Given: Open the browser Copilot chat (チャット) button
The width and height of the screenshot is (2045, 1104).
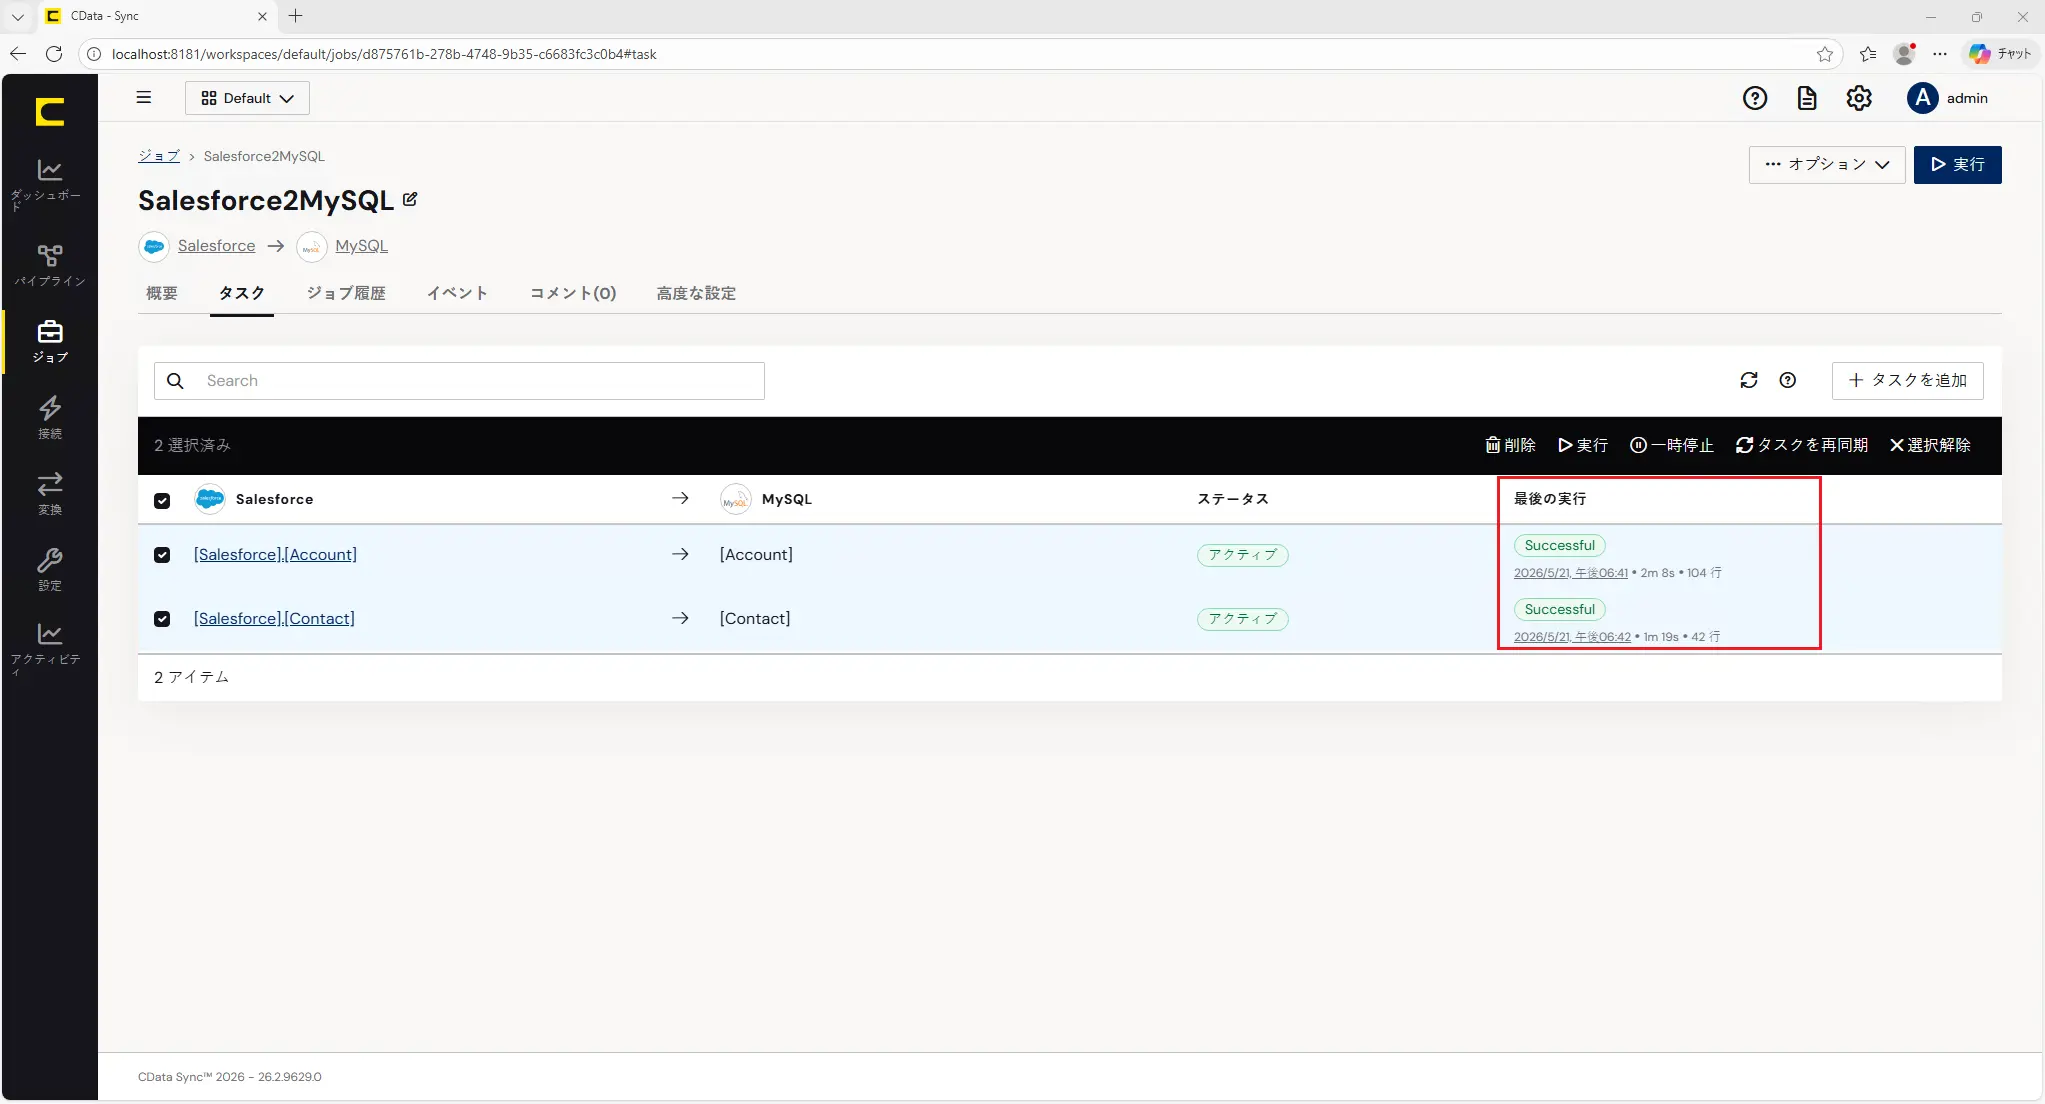Looking at the screenshot, I should tap(2000, 54).
